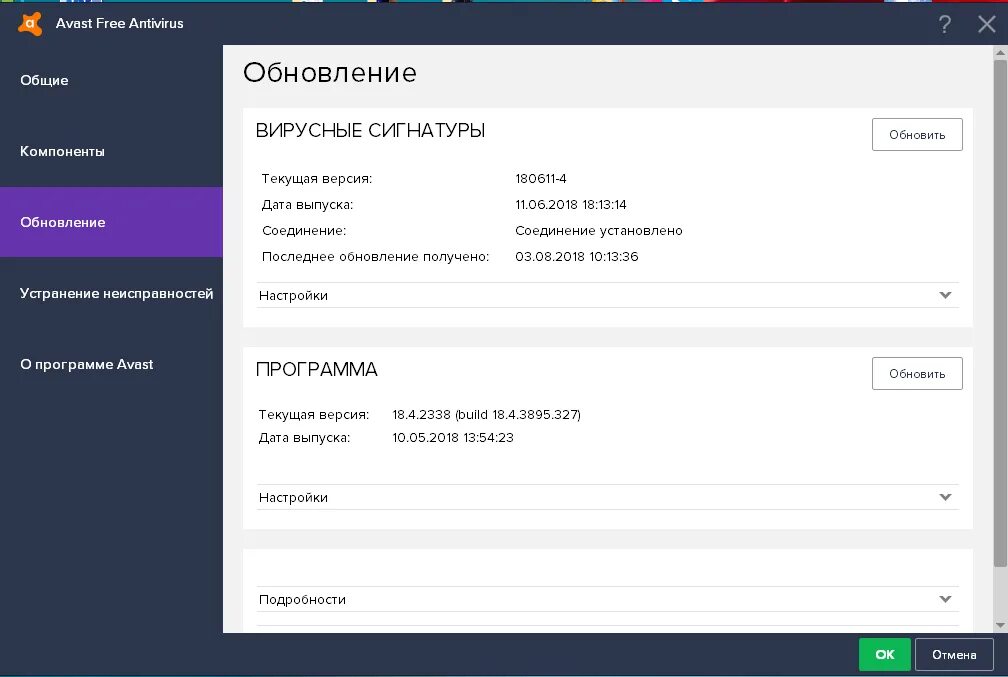Close the Avast settings window

click(x=986, y=24)
